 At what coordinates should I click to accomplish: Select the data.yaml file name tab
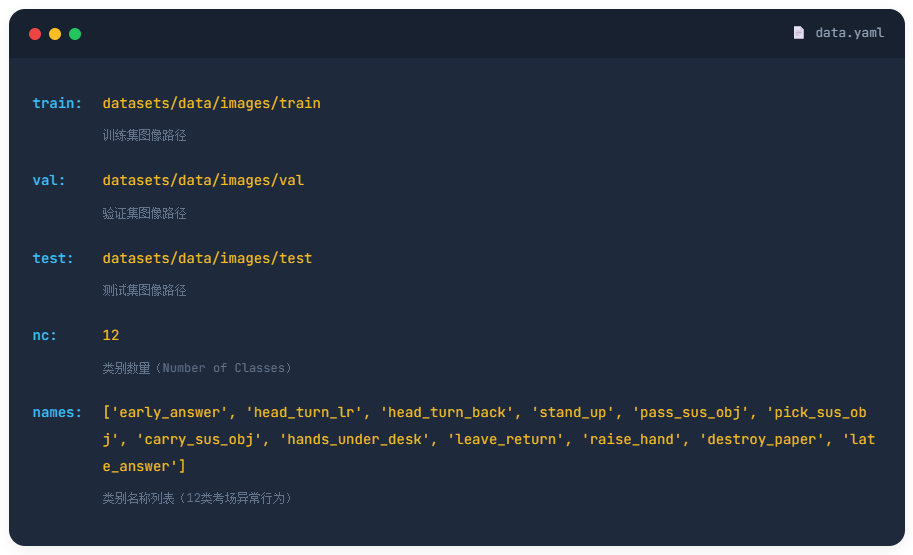849,33
